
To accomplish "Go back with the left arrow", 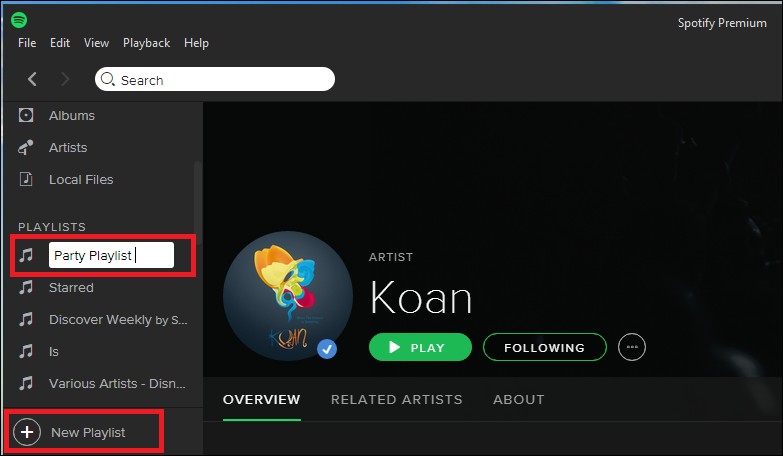I will (x=32, y=79).
